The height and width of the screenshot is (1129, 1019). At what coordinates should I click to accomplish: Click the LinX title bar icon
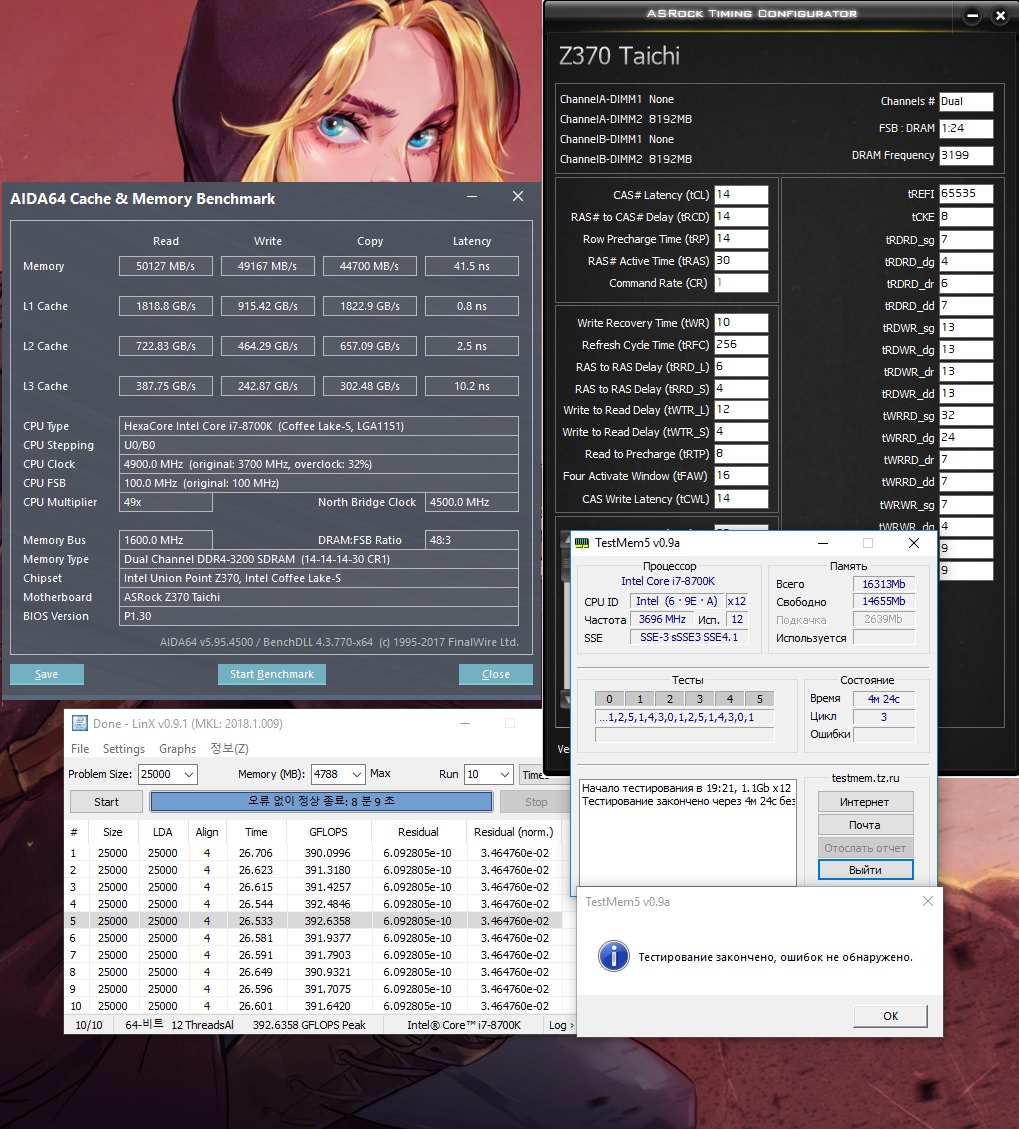point(80,723)
